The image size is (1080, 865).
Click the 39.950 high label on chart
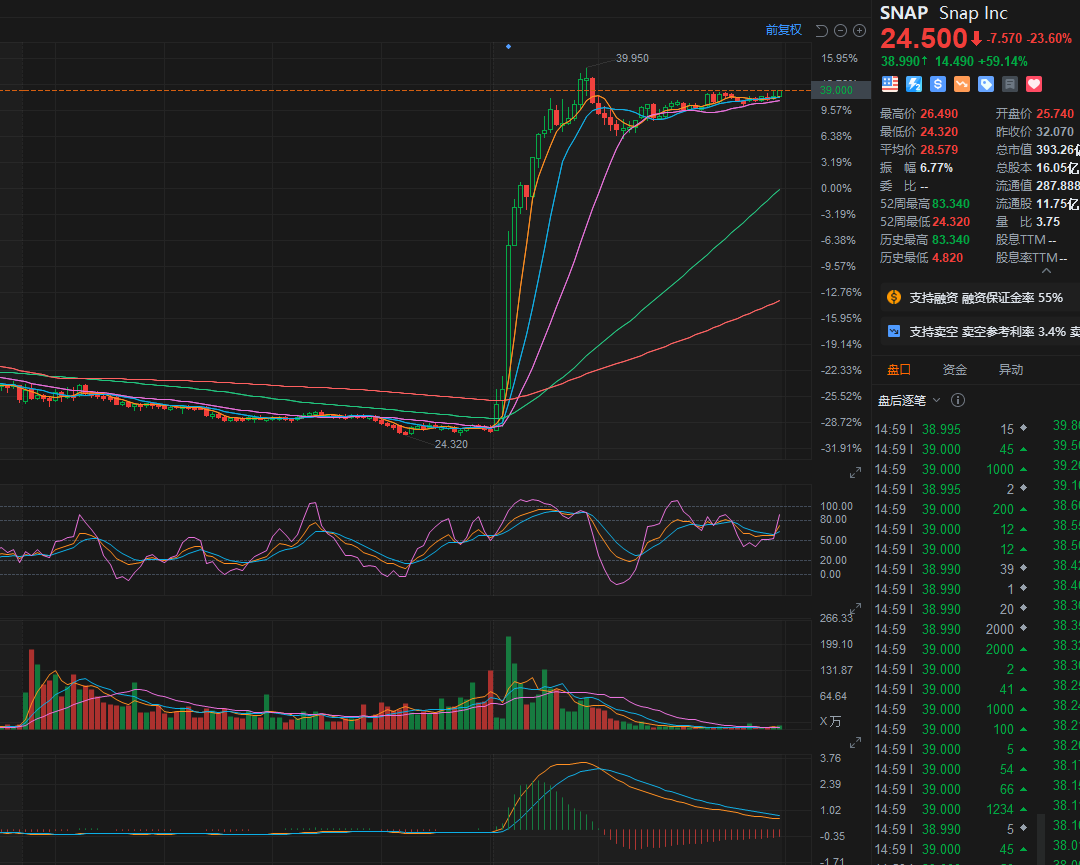coord(632,59)
